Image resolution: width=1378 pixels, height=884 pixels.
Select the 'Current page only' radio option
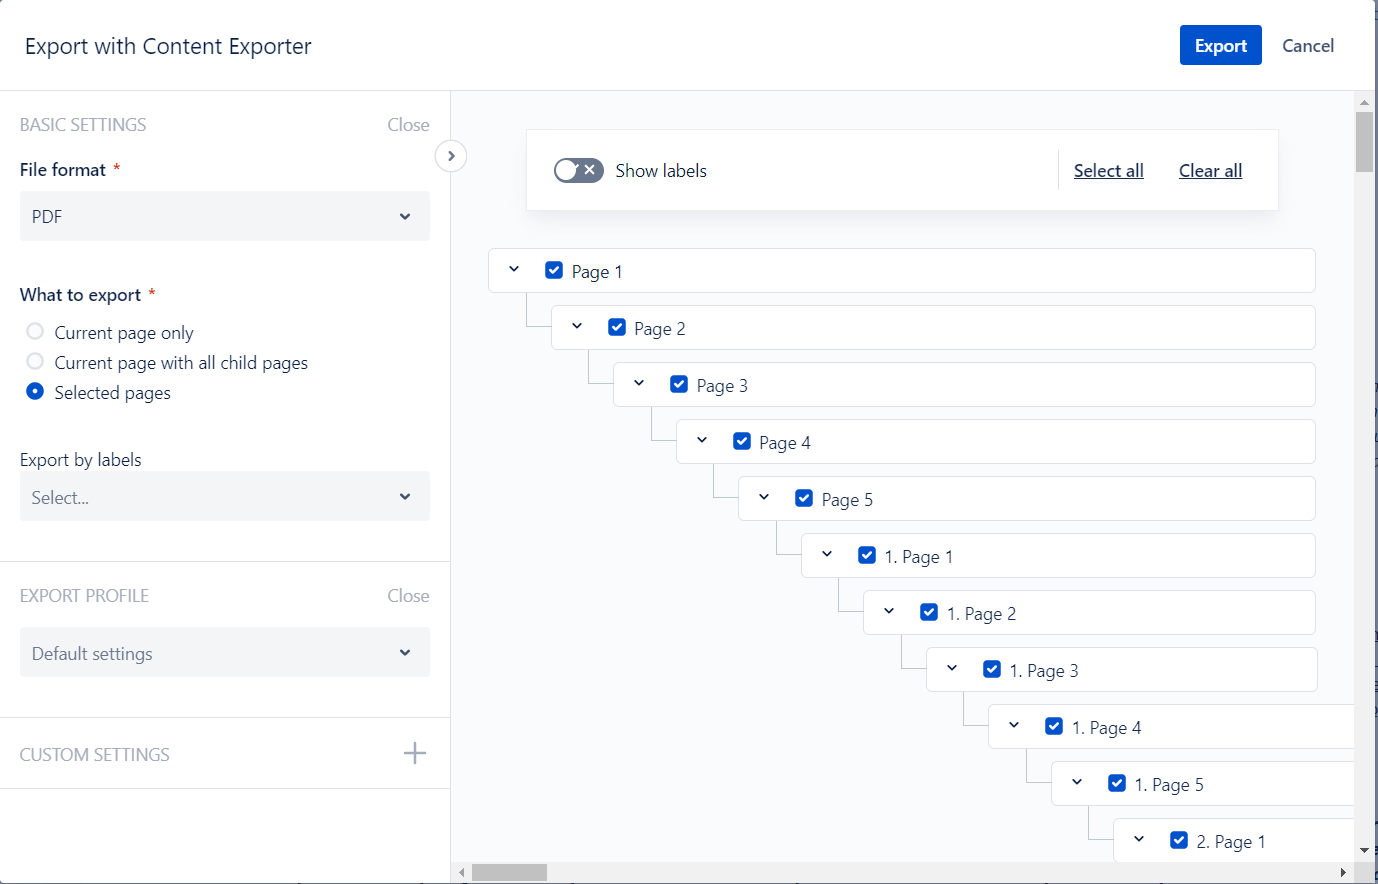[35, 332]
